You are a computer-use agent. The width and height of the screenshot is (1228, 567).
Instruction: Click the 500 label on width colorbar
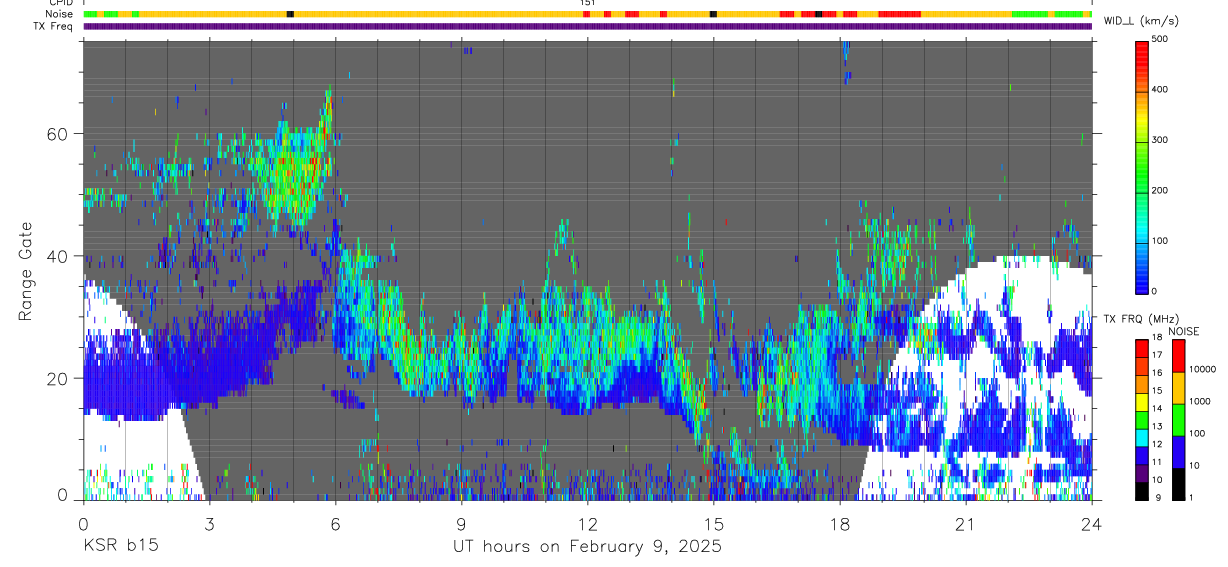[x=1162, y=39]
